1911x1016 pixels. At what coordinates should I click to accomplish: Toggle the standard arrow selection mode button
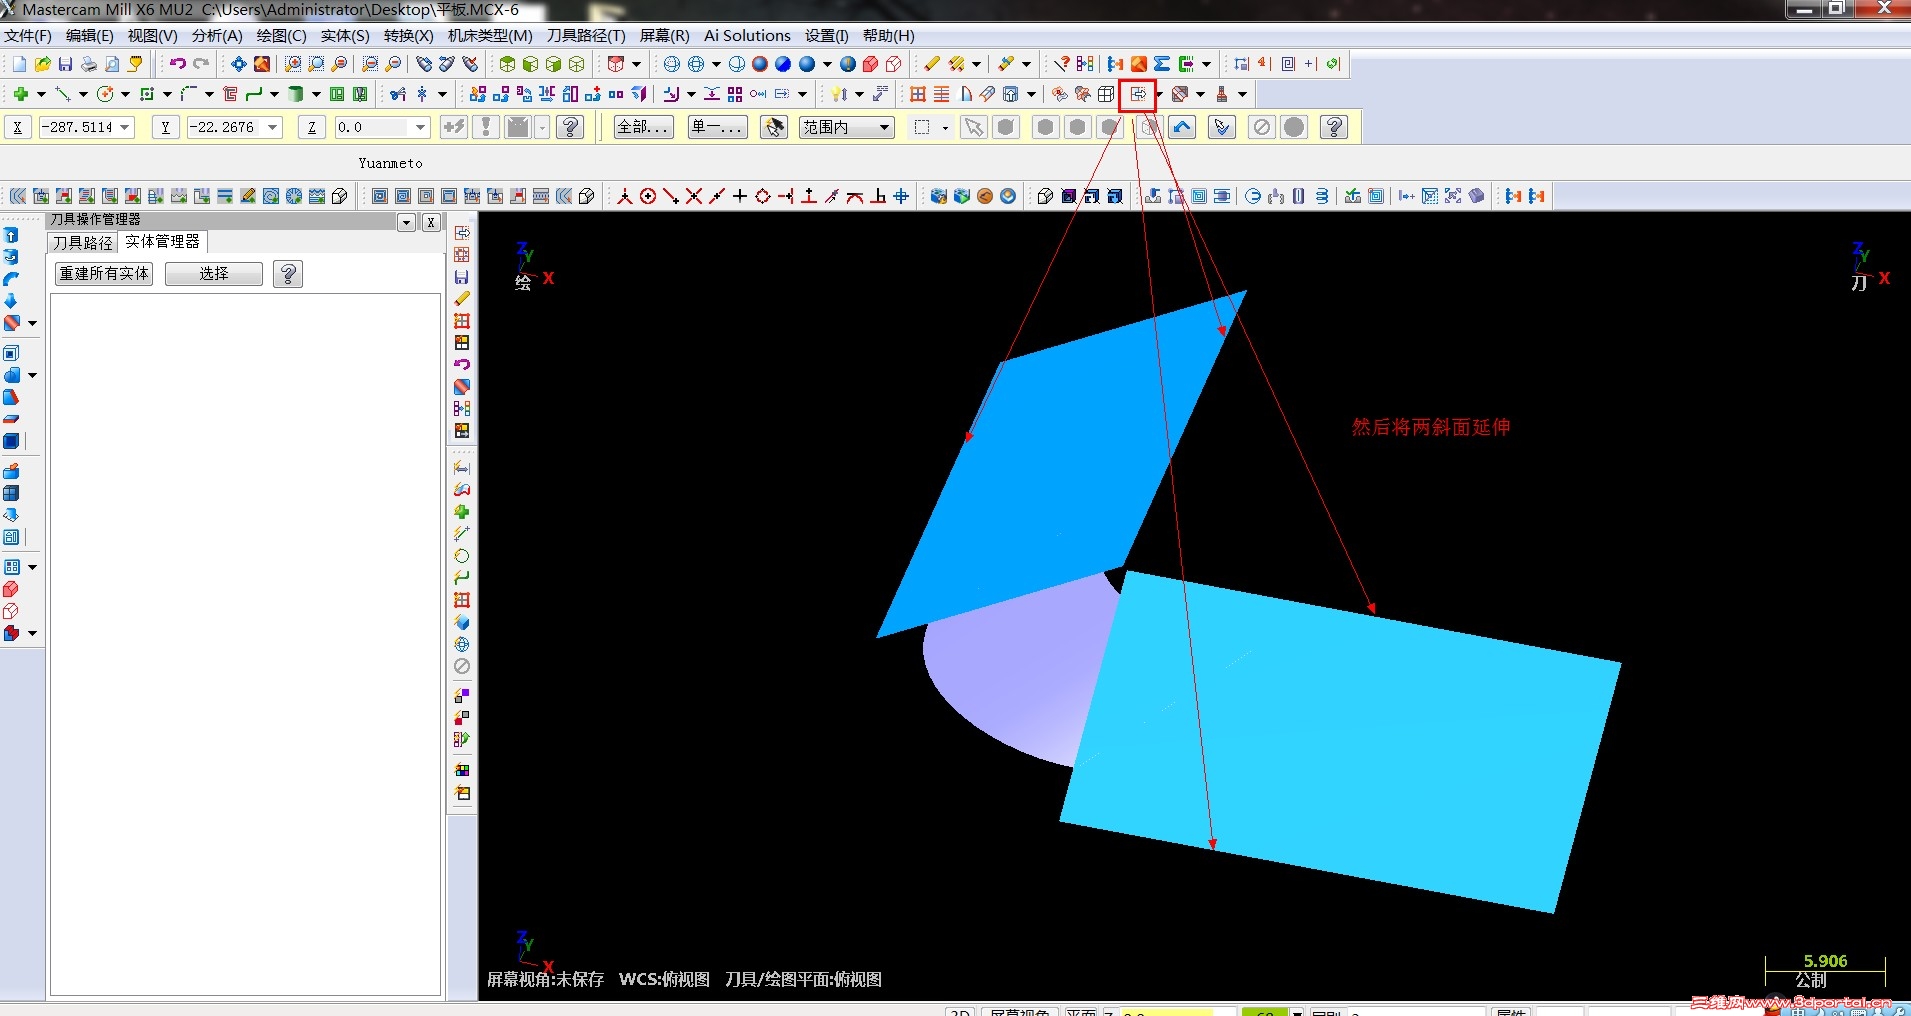point(973,127)
